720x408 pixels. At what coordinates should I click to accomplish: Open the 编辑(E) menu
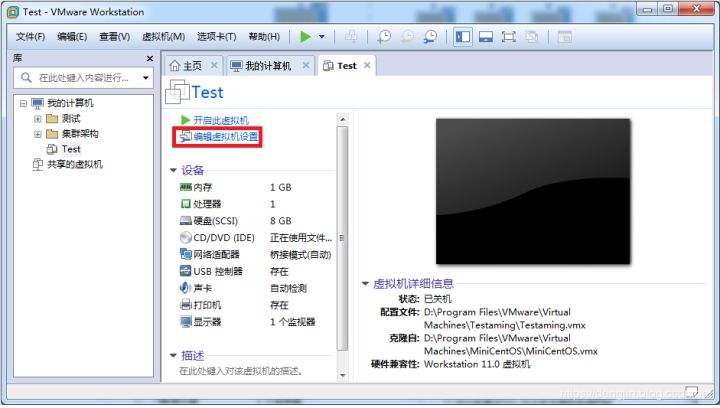coord(72,37)
